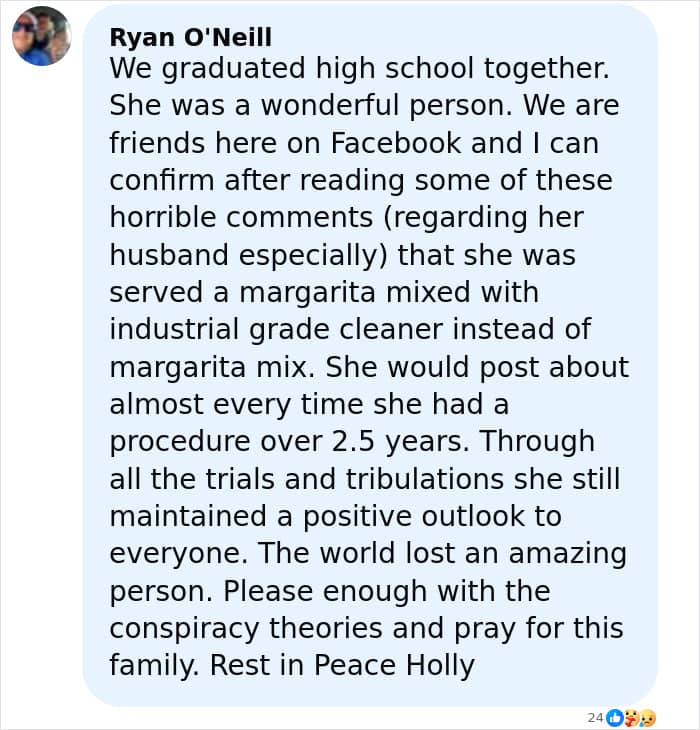Viewport: 700px width, 730px height.
Task: Click the Care hug reaction emoji
Action: [x=631, y=717]
